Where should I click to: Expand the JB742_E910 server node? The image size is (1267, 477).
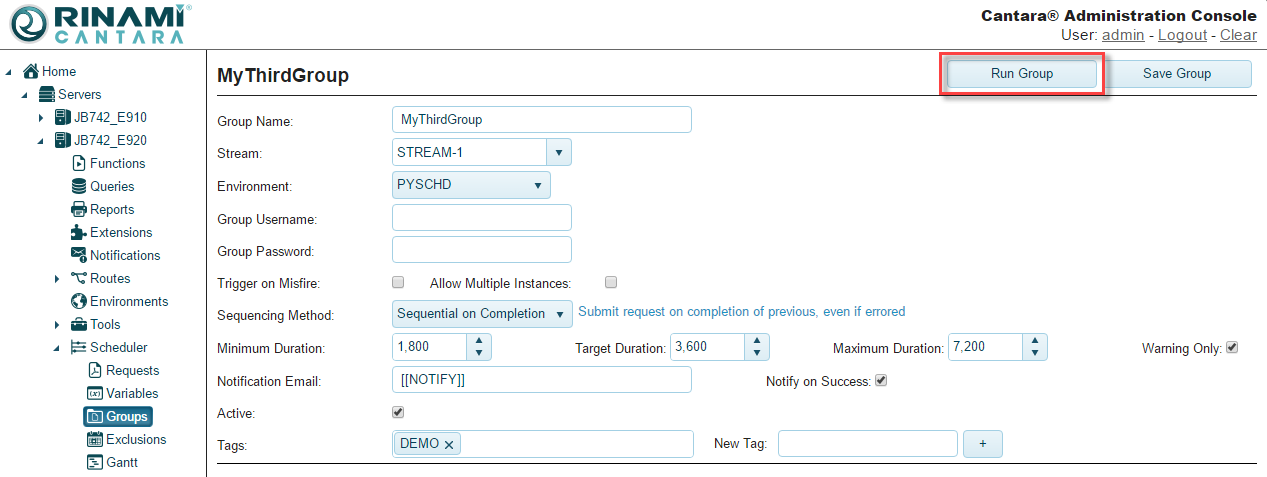[x=41, y=118]
